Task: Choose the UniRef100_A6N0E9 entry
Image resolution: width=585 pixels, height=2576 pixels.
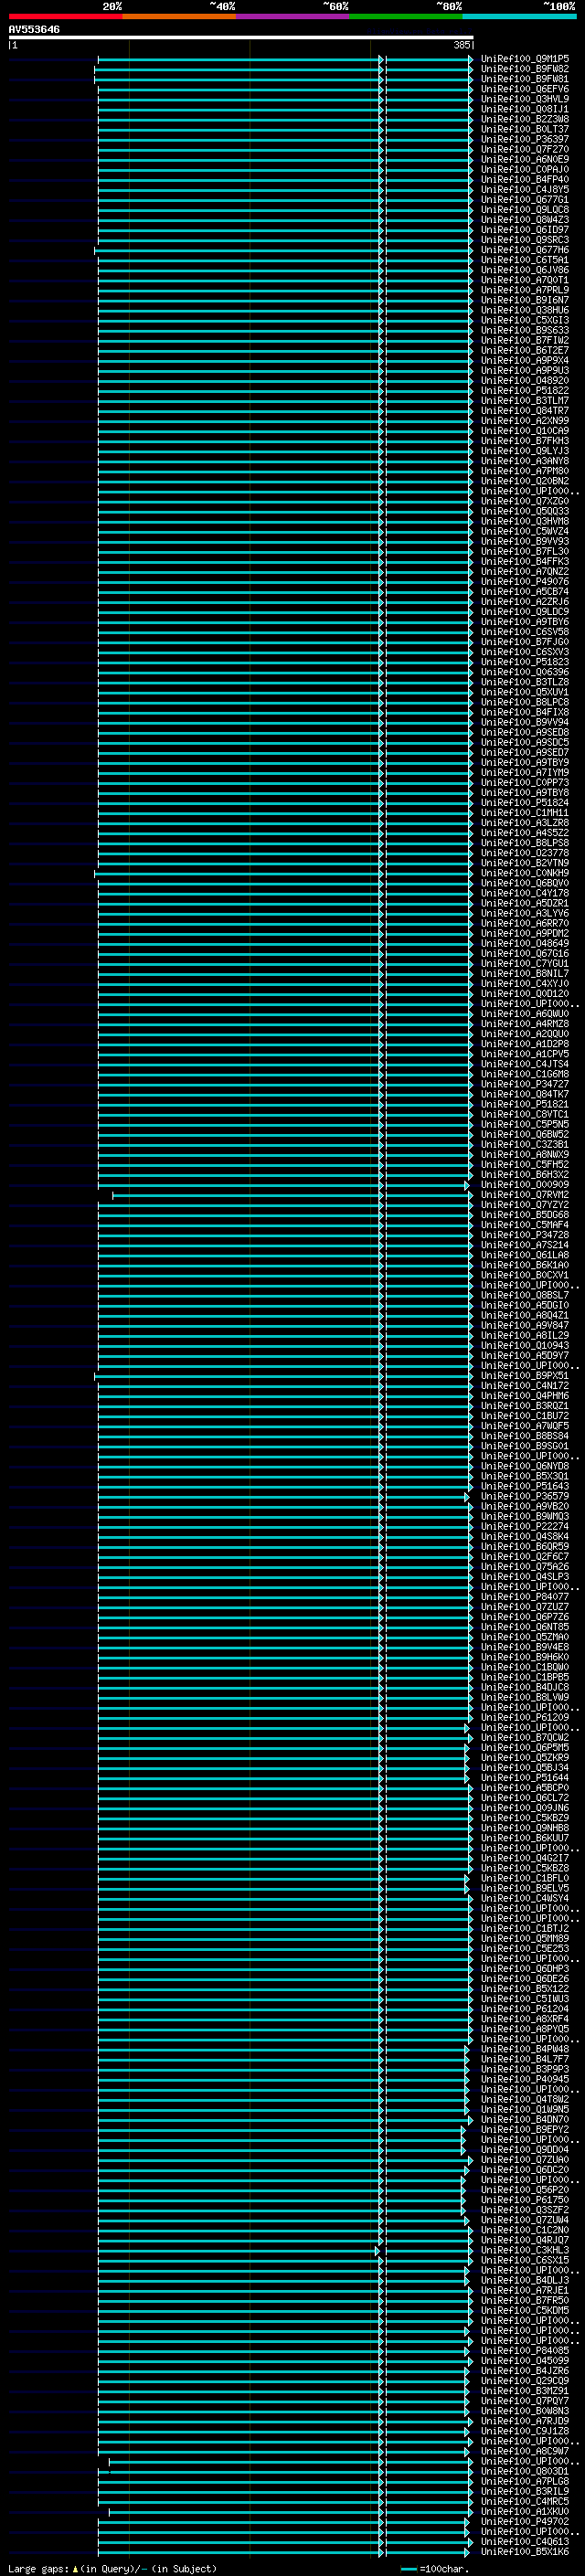Action: coord(525,159)
